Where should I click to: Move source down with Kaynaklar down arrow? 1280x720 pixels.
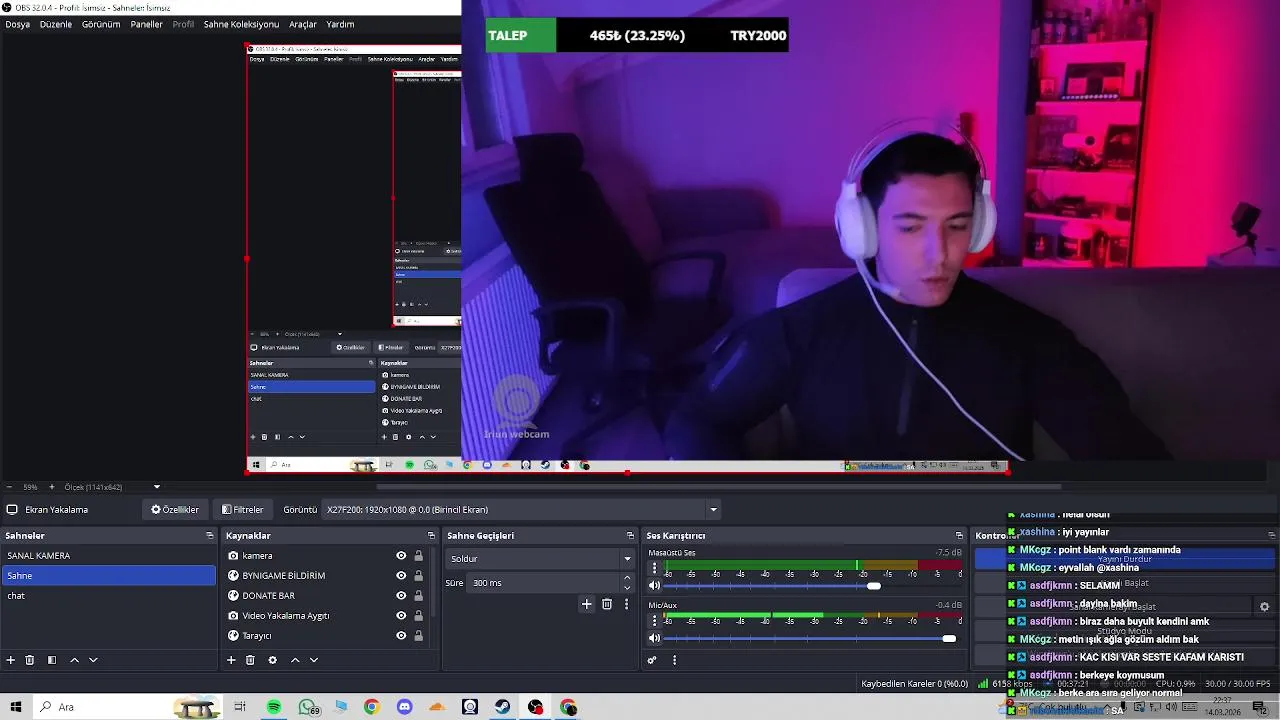[x=314, y=660]
